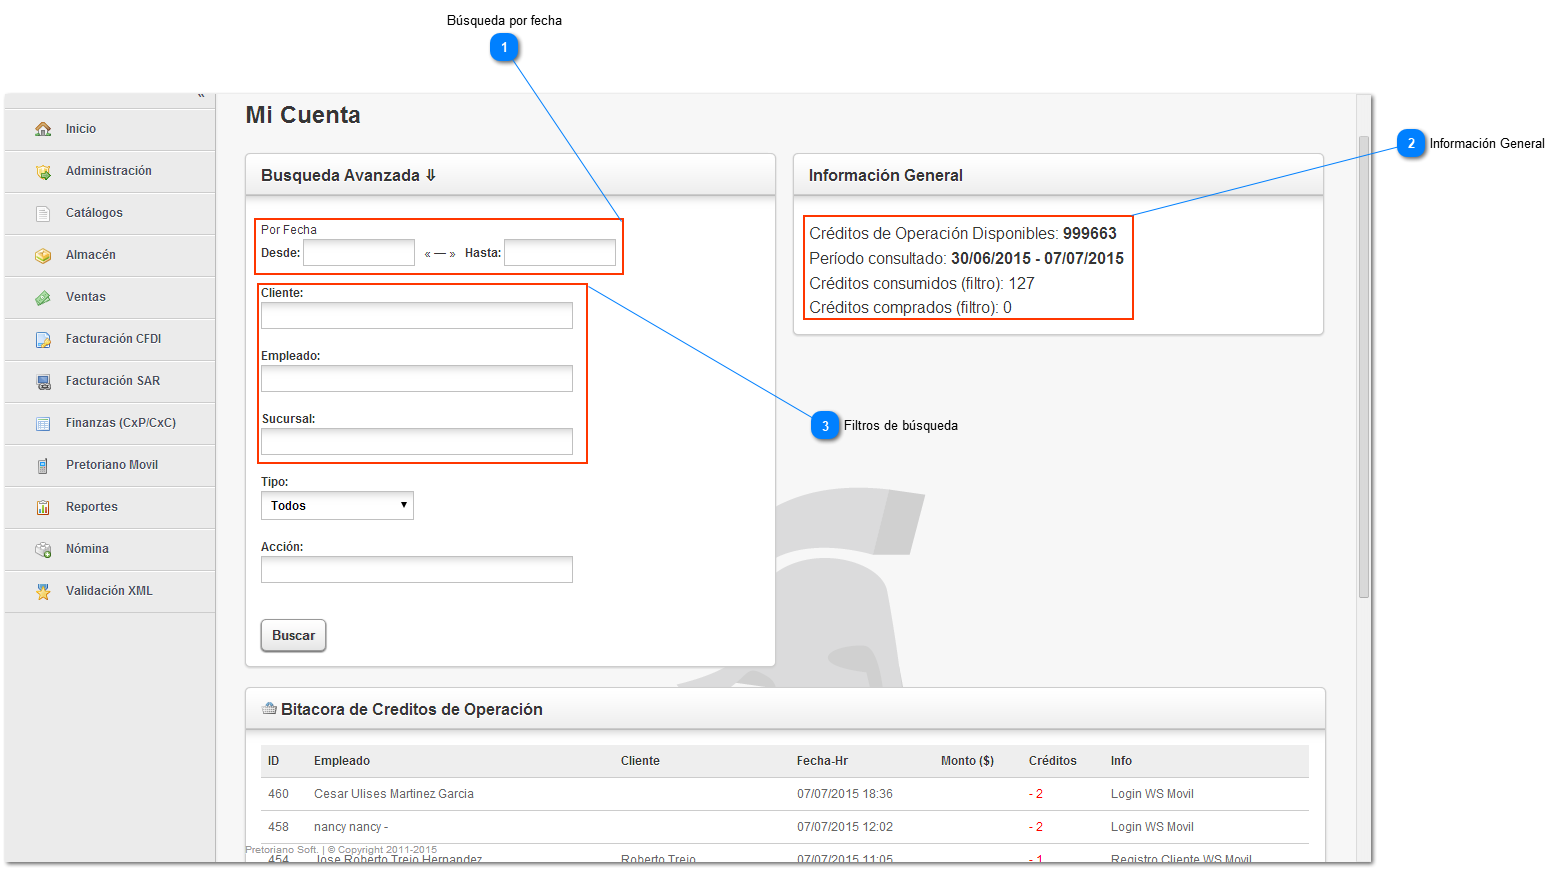1561x871 pixels.
Task: Select the nancy nancy - employee cell
Action: point(351,827)
